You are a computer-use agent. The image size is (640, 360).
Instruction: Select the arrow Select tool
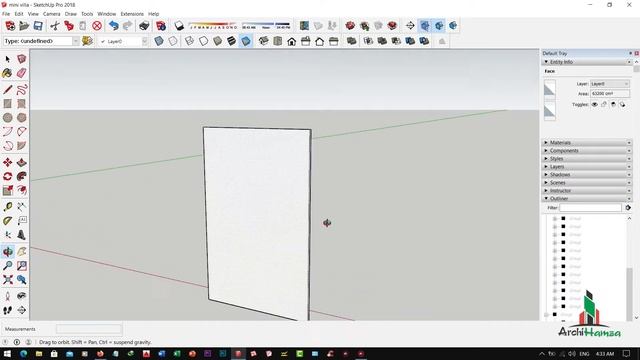pyautogui.click(x=7, y=59)
